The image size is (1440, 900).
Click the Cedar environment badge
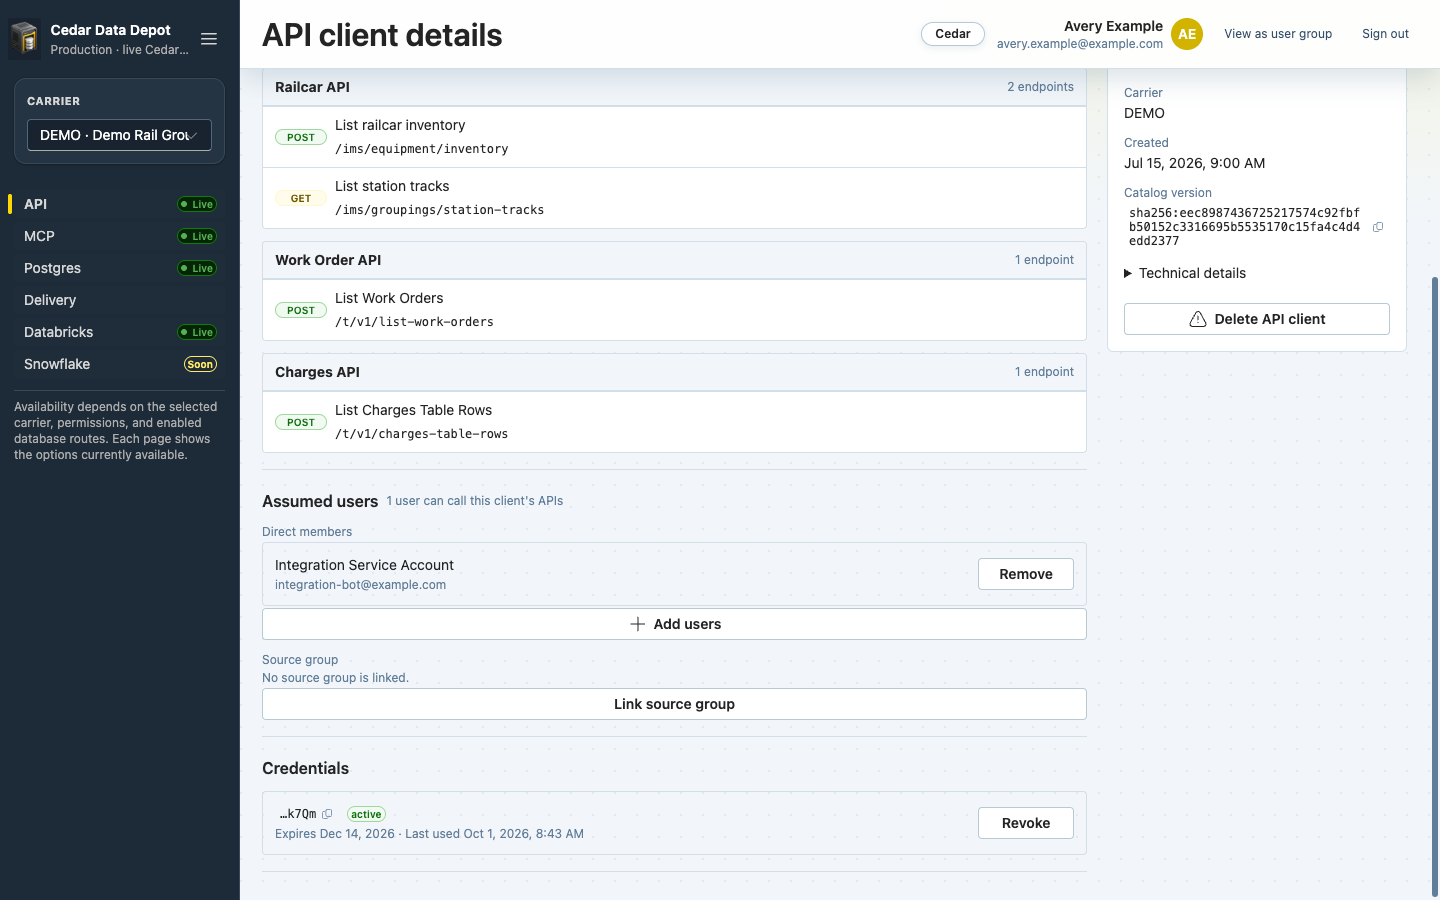click(953, 34)
